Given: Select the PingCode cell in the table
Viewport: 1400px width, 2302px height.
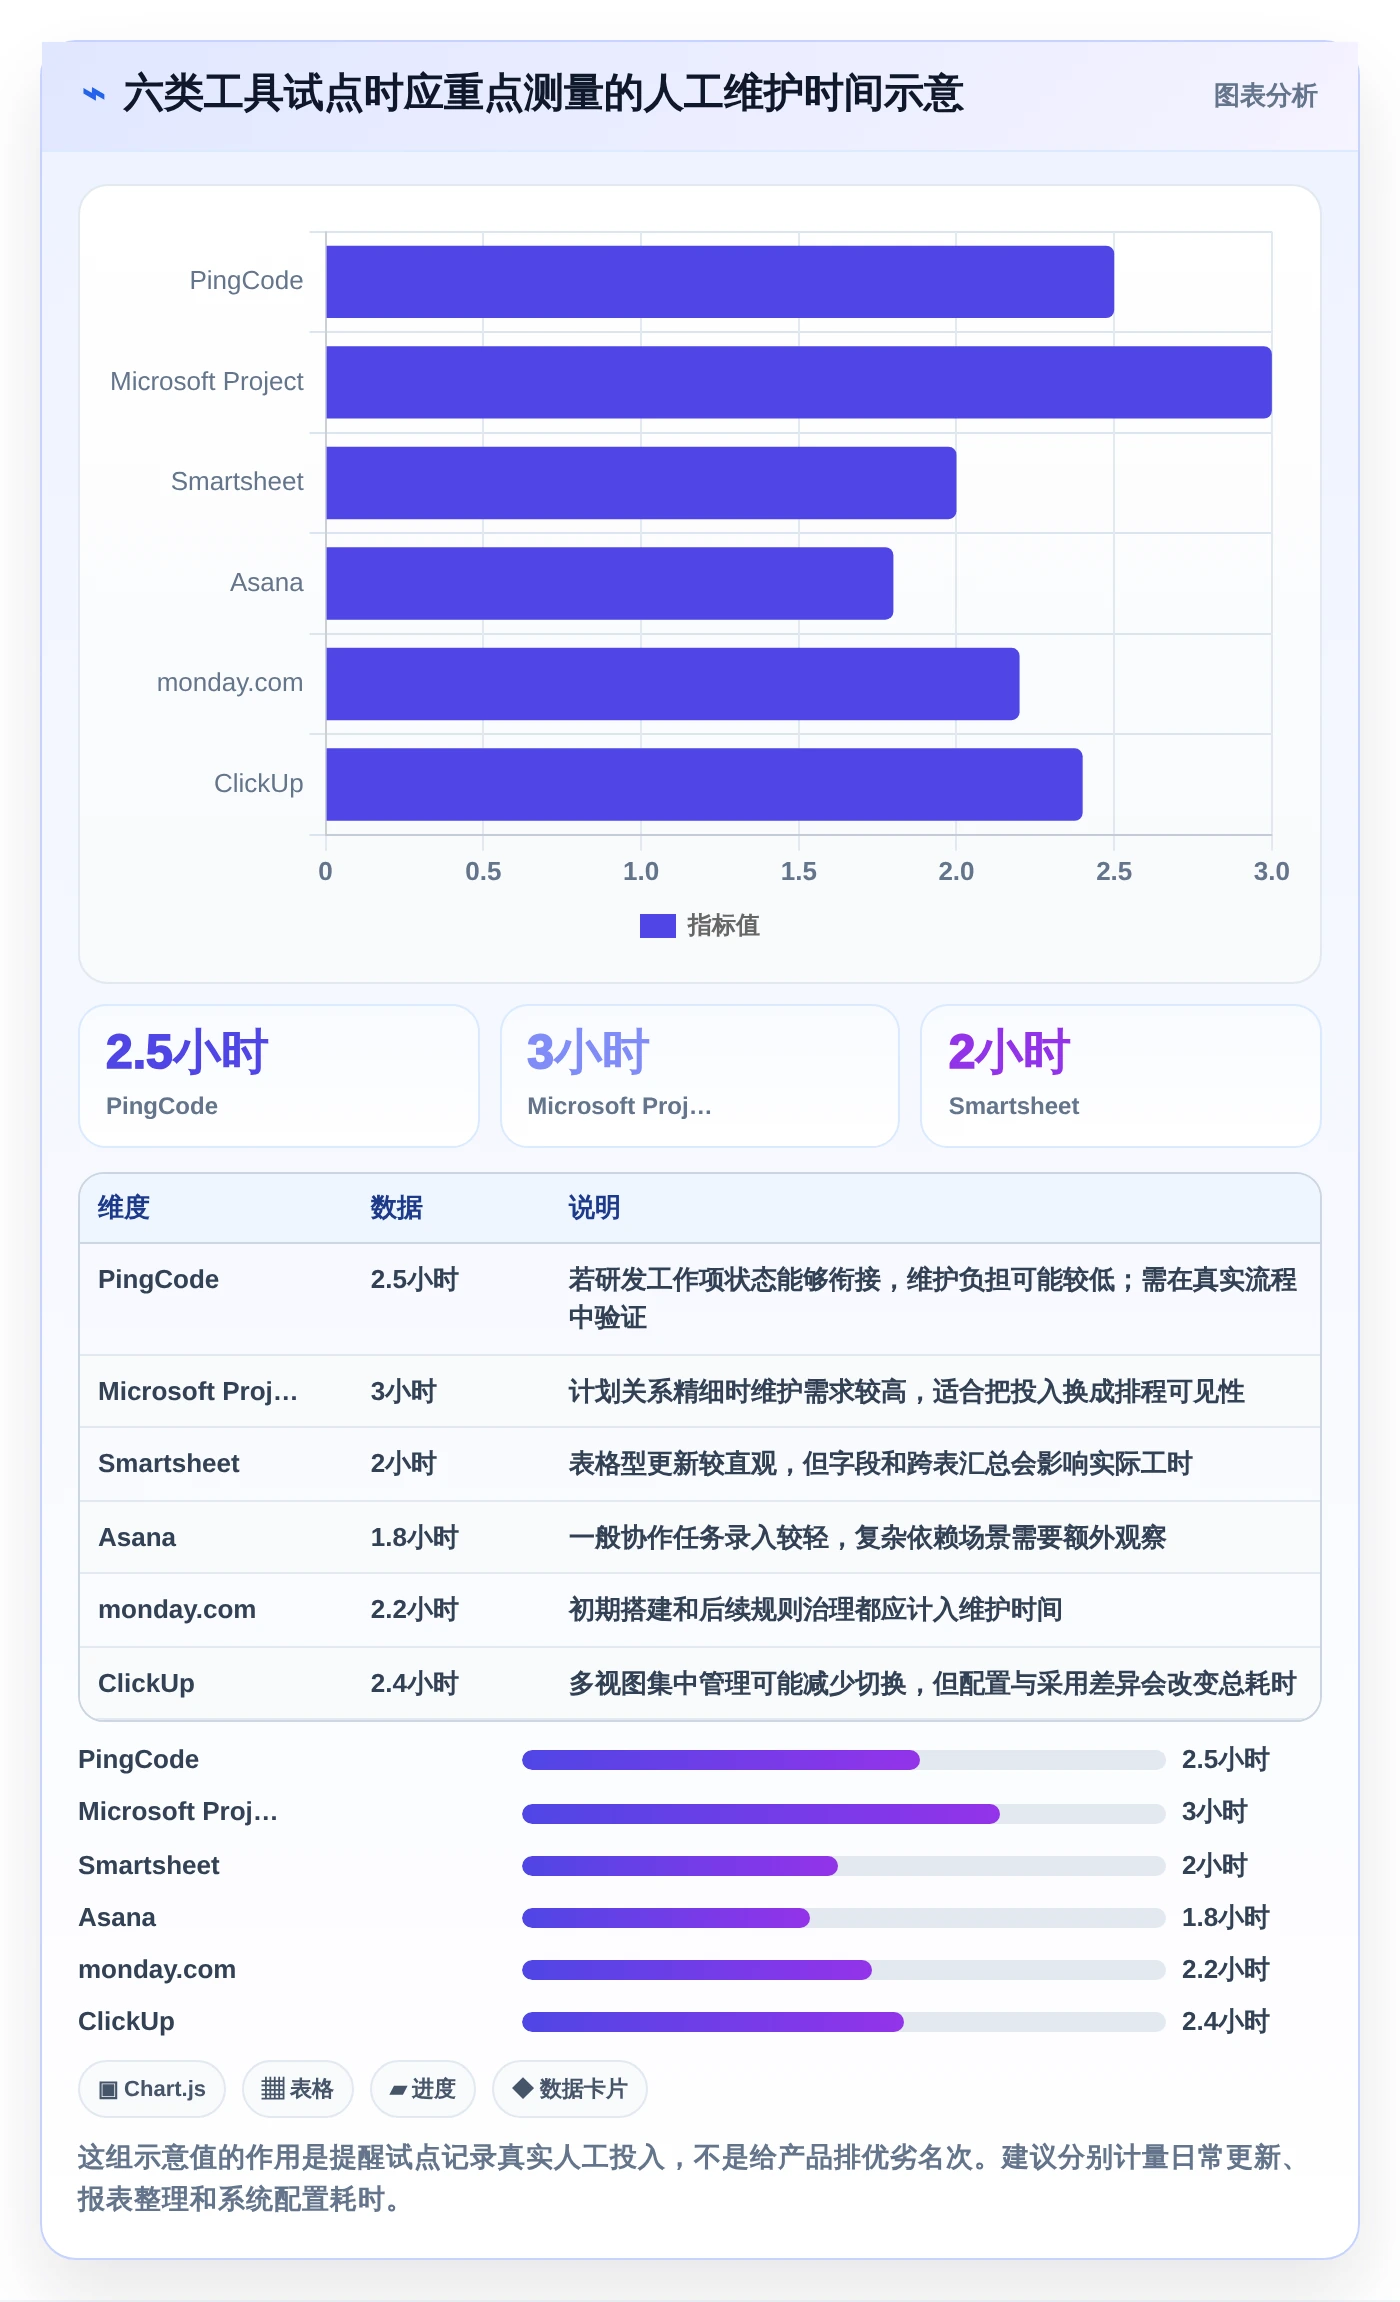Looking at the screenshot, I should [x=158, y=1280].
